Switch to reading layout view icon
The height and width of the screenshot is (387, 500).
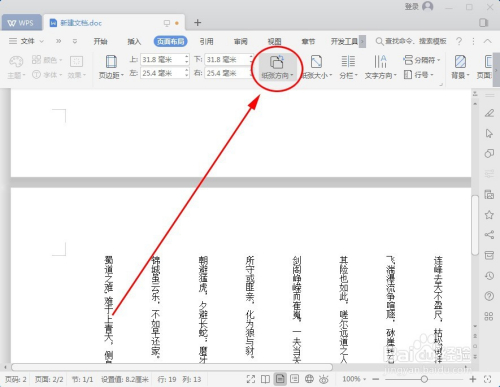265,379
